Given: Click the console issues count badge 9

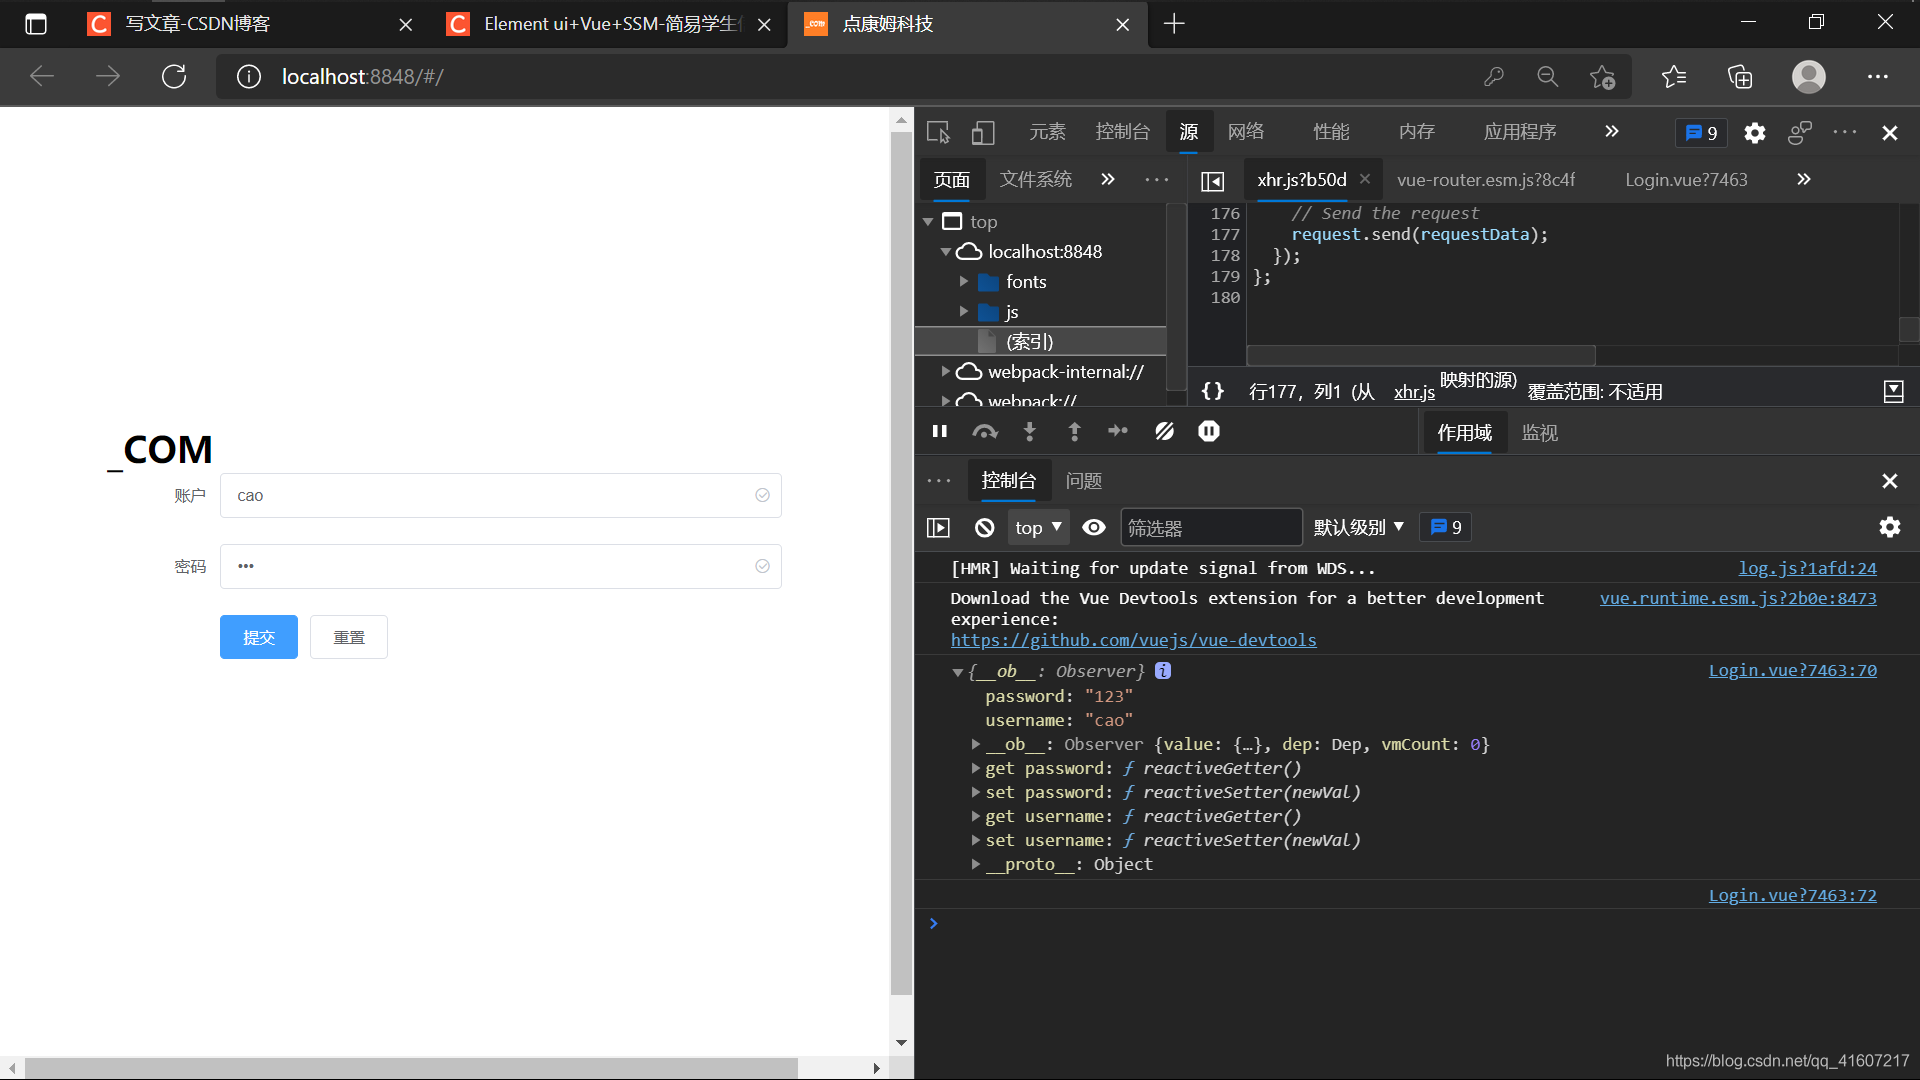Looking at the screenshot, I should (x=1445, y=527).
